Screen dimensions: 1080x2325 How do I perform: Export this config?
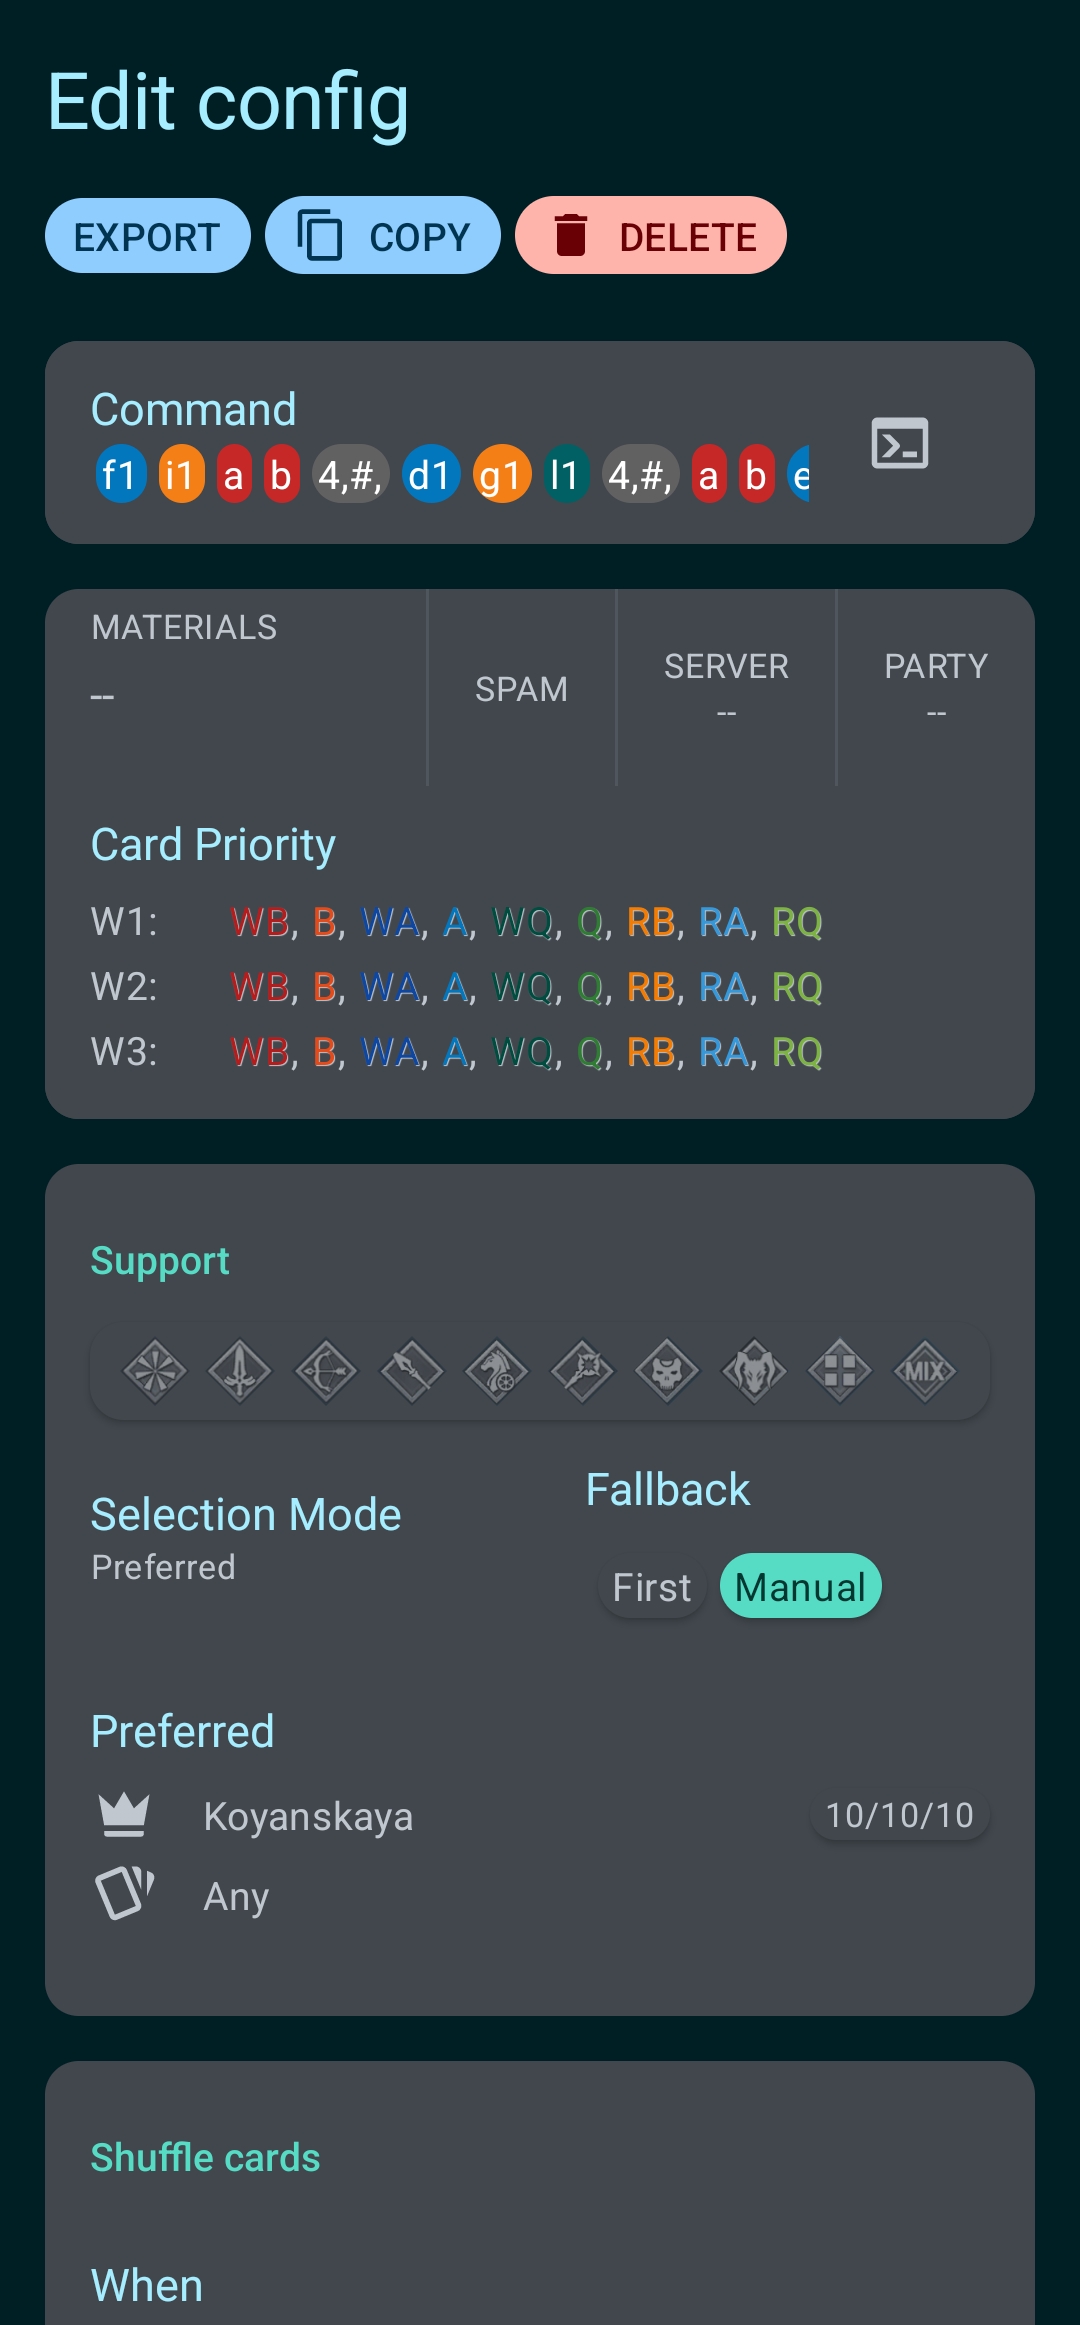(x=147, y=236)
